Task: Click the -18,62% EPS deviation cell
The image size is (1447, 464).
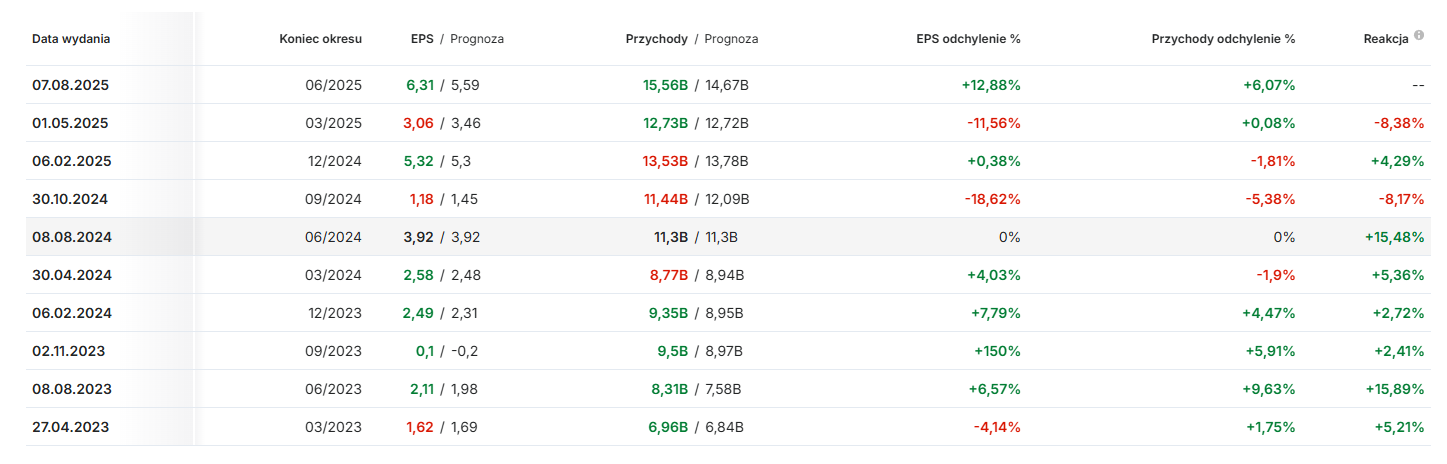Action: (993, 199)
